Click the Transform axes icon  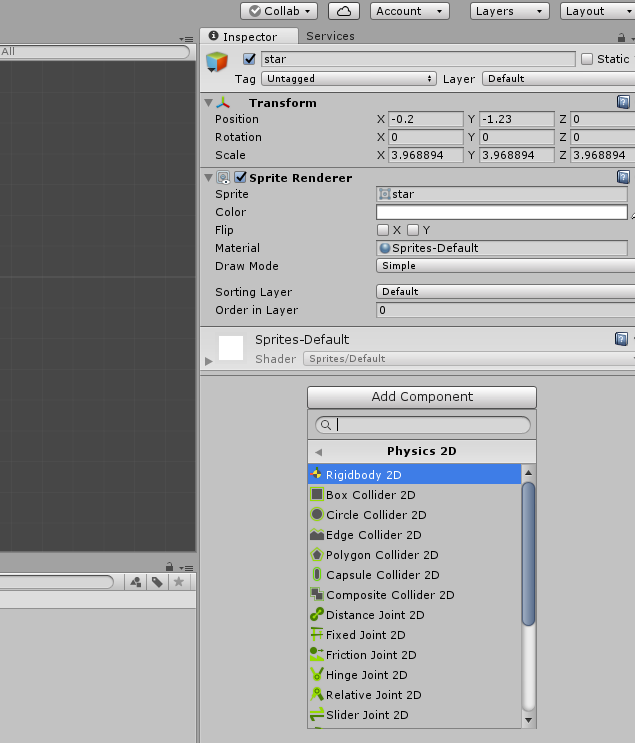tap(223, 102)
